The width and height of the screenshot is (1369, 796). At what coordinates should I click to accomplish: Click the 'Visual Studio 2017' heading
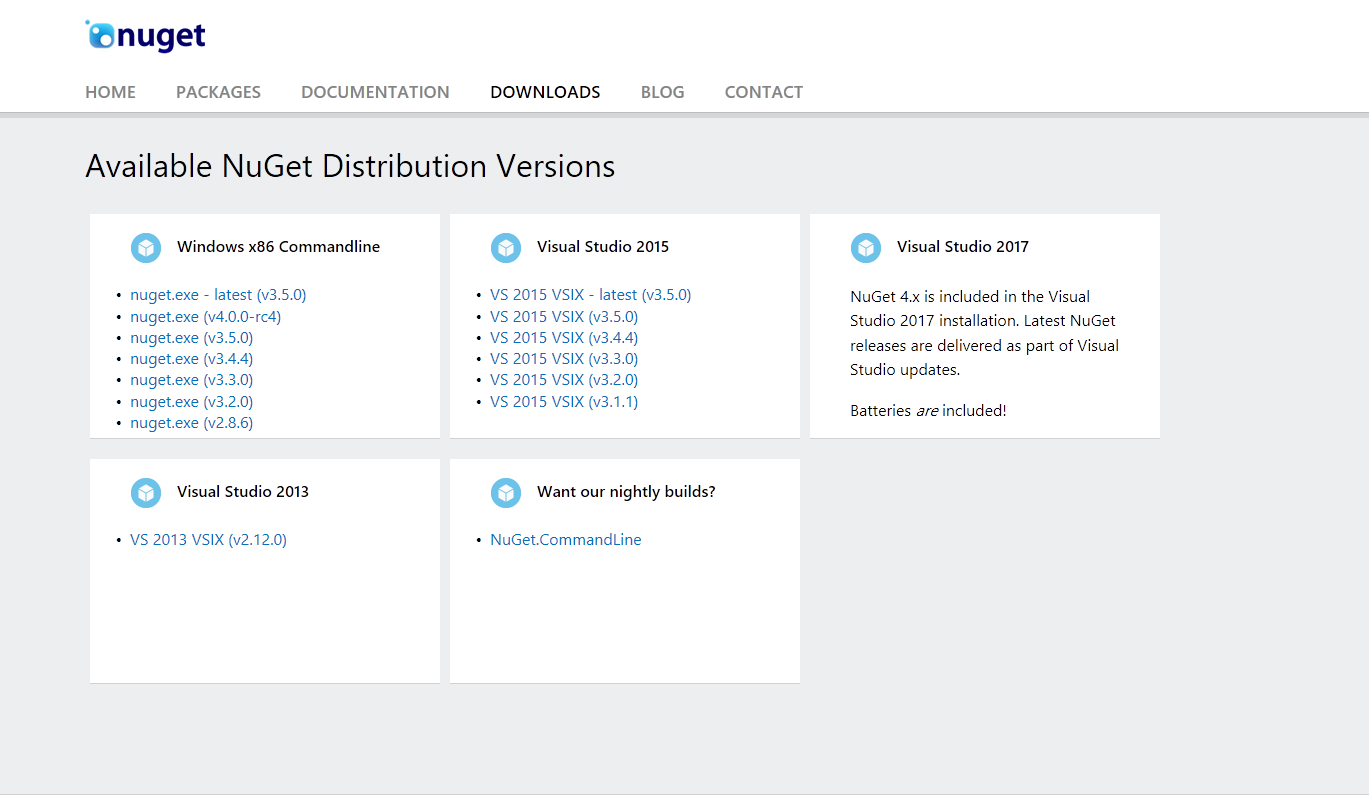tap(963, 247)
